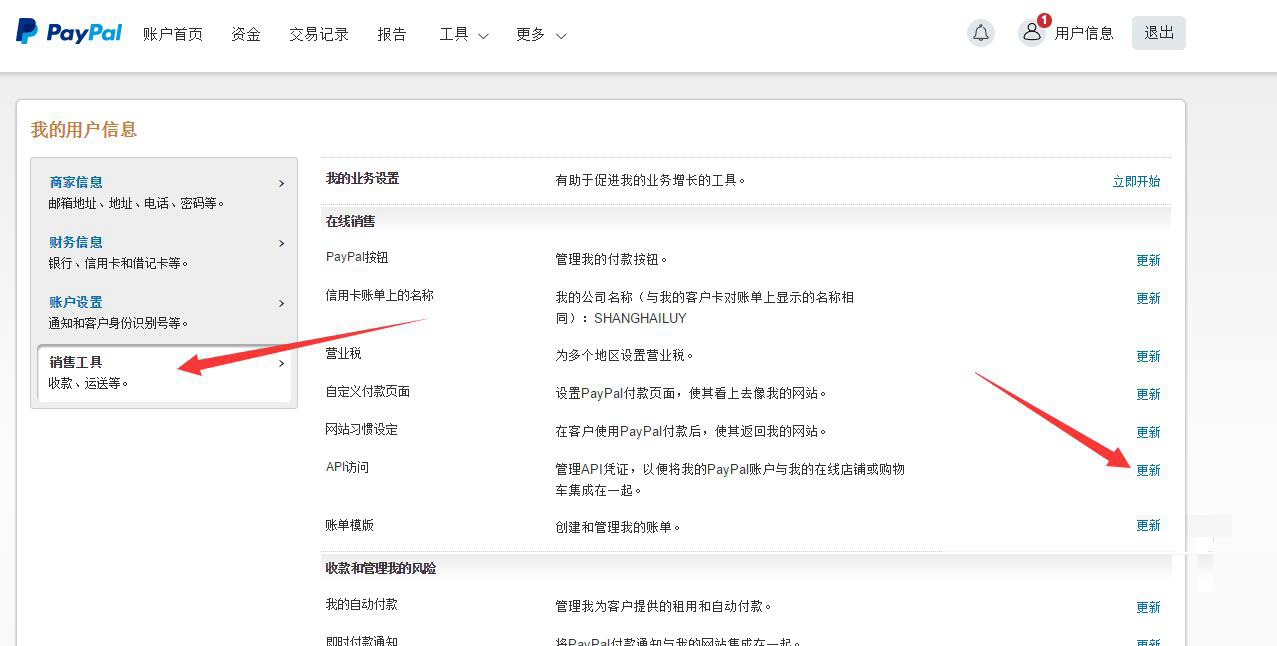
Task: Open 商家信息 in the sidebar
Action: [76, 182]
